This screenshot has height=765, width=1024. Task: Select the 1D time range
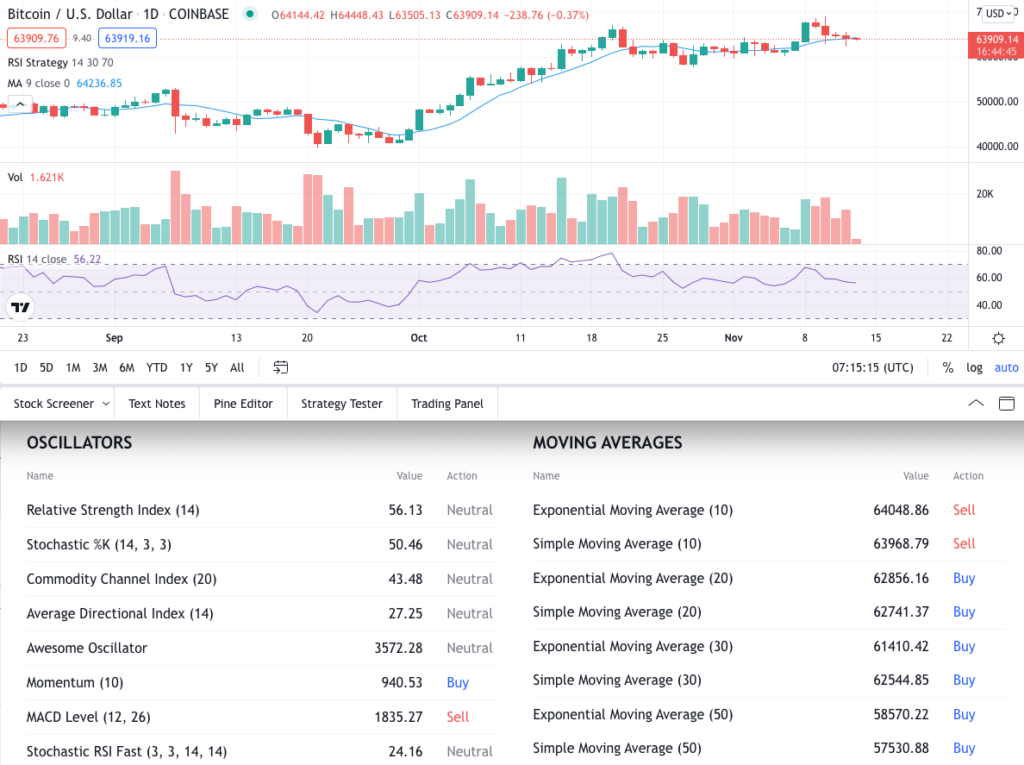coord(21,368)
